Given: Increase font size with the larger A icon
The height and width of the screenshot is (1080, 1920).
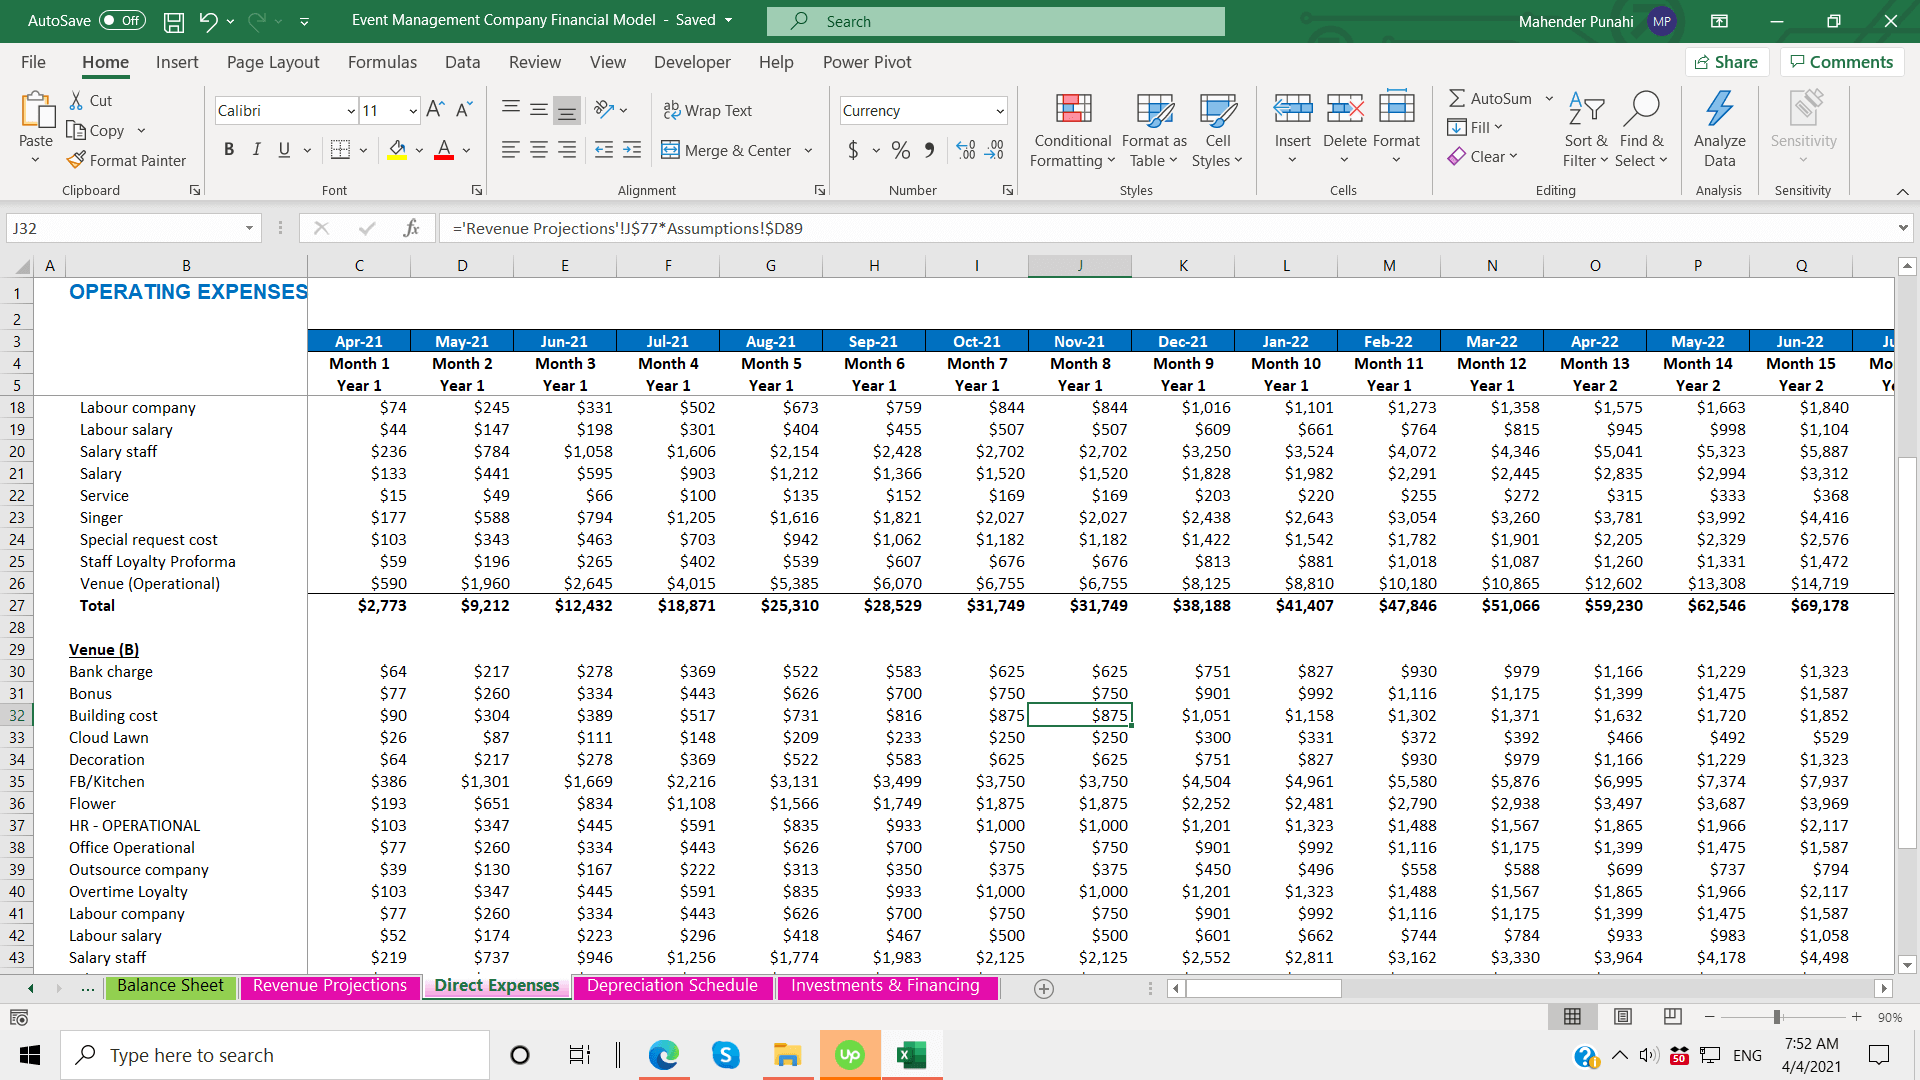Looking at the screenshot, I should 435,110.
